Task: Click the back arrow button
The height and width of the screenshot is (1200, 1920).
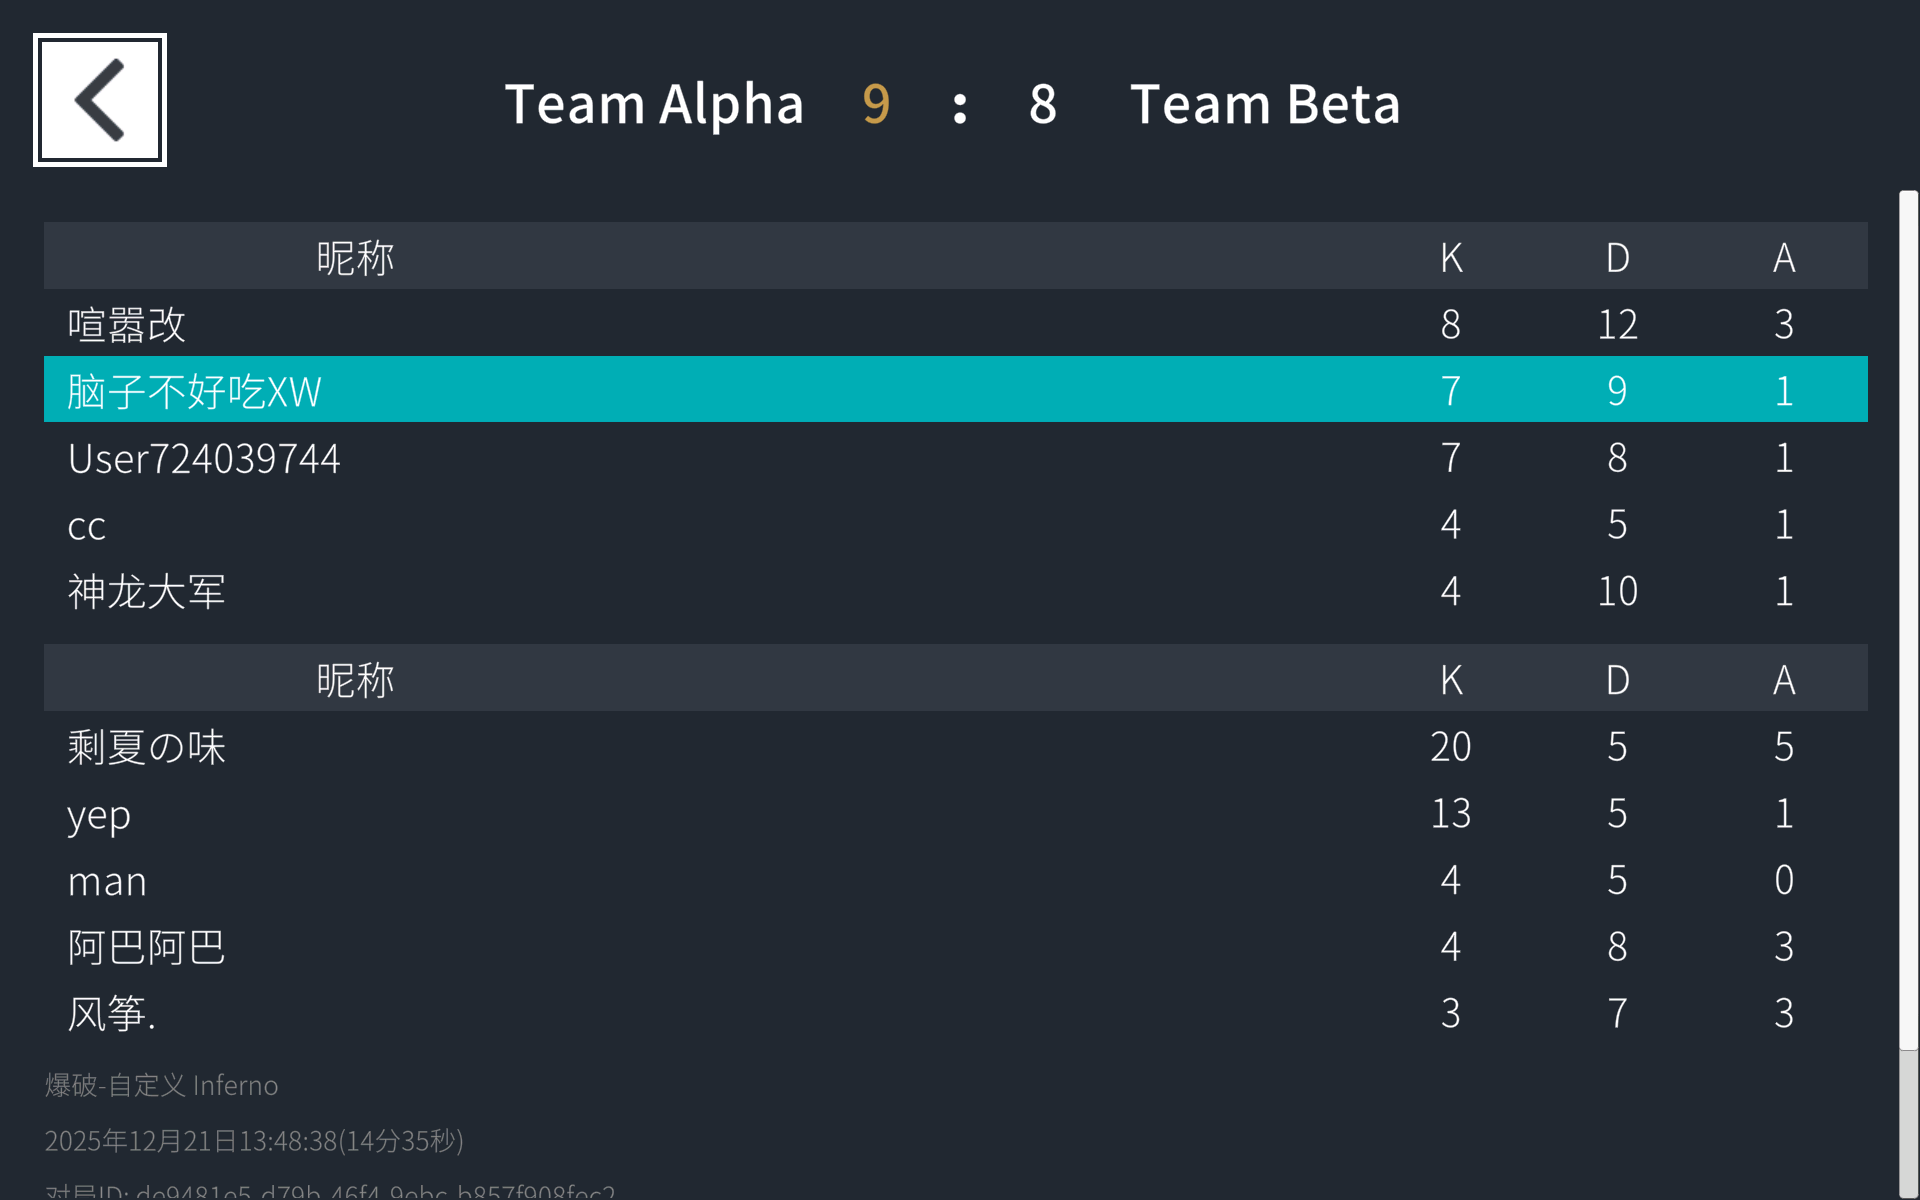Action: click(x=100, y=100)
